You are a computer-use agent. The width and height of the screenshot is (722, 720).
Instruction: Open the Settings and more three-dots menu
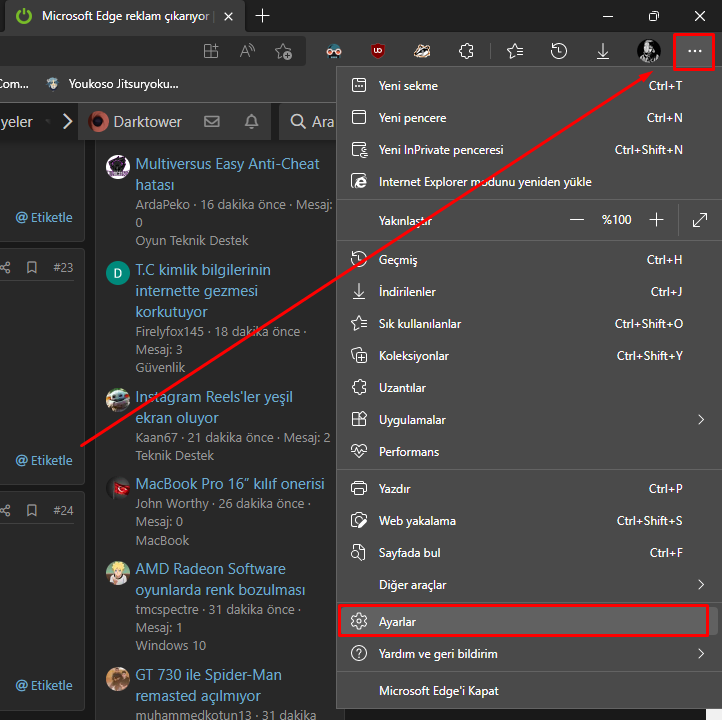point(694,51)
